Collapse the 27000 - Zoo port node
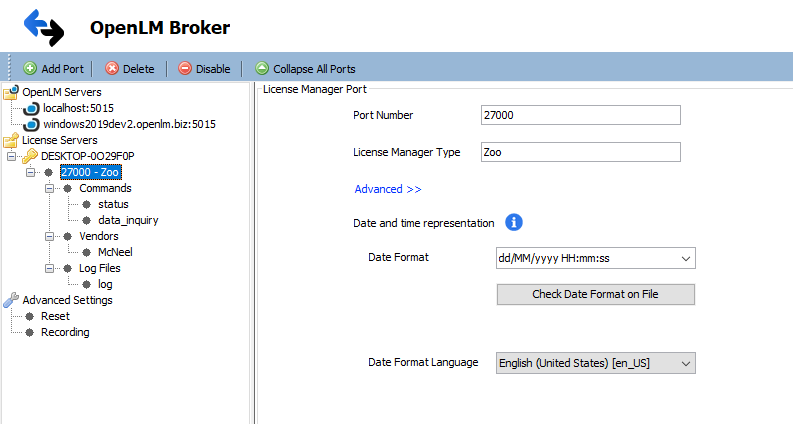The height and width of the screenshot is (424, 793). [31, 172]
